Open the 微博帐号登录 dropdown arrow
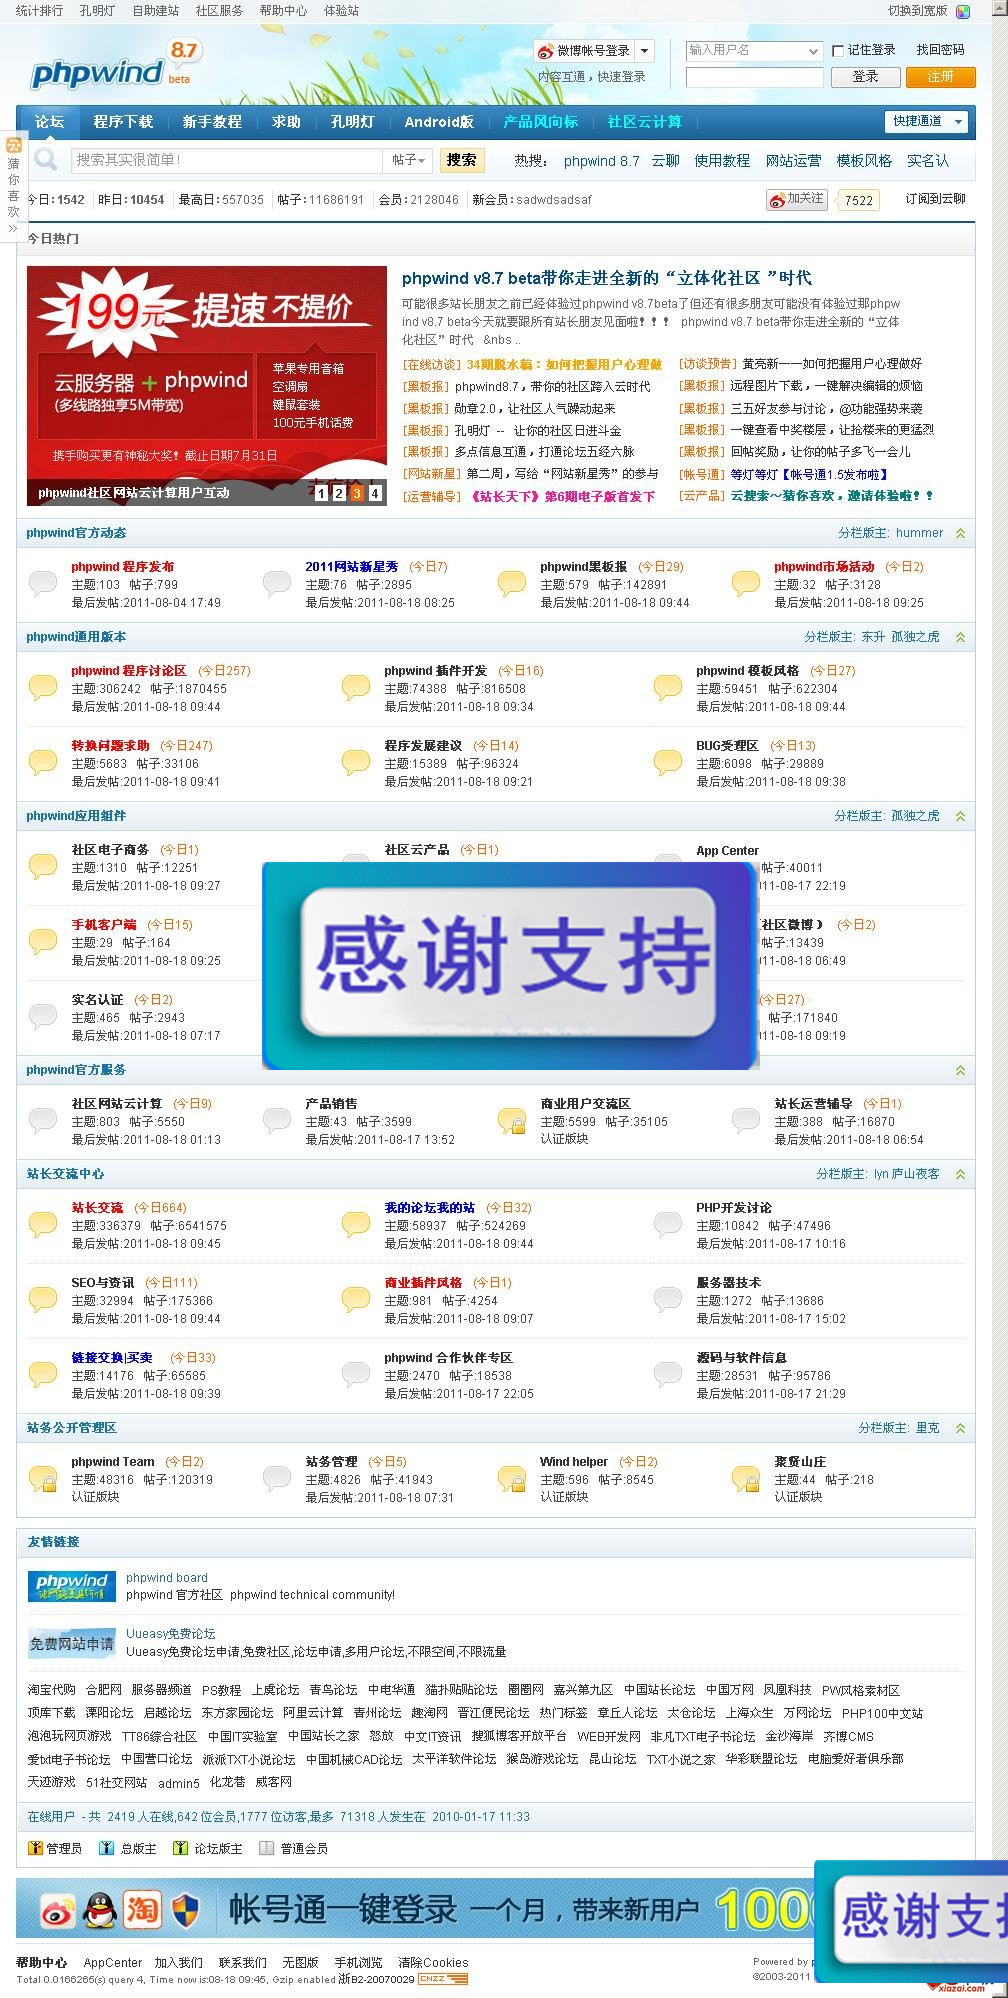 [645, 51]
